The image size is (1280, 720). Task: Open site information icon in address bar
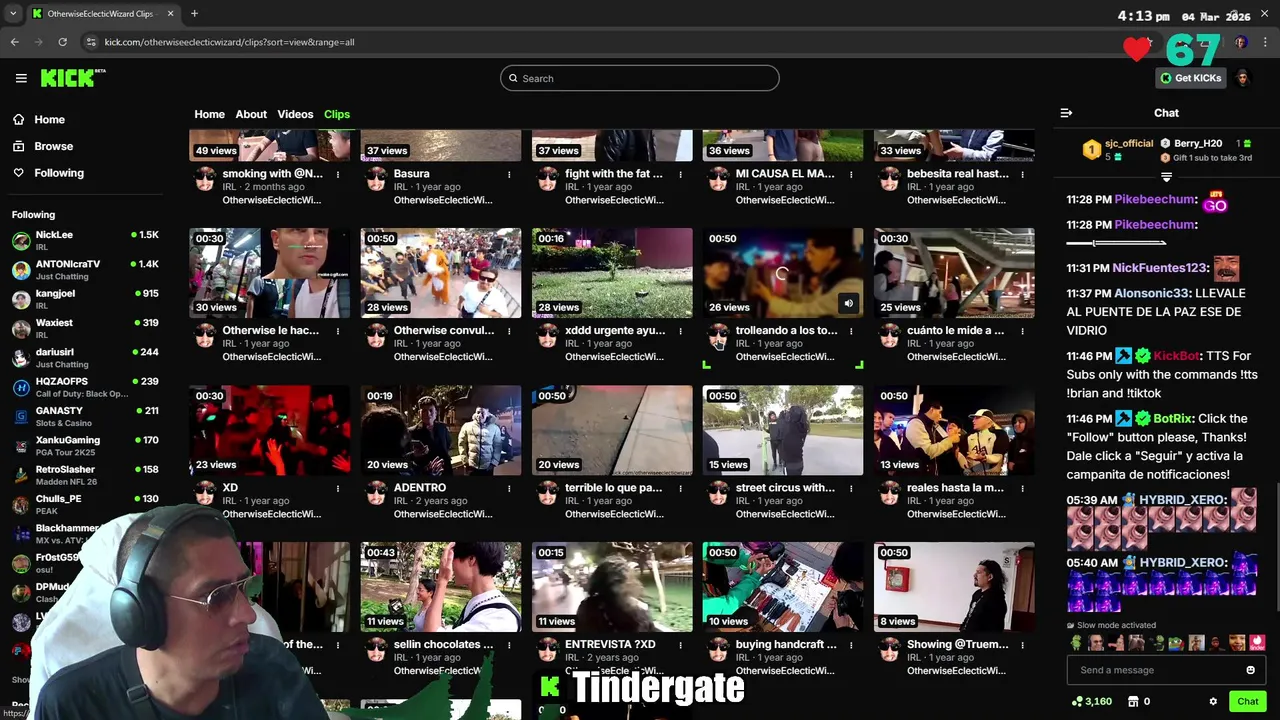[91, 42]
